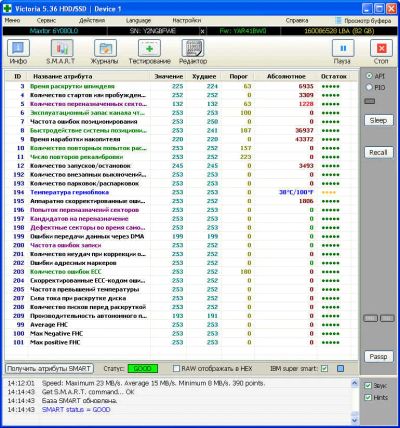The width and height of the screenshot is (400, 428).
Task: Sort by the Порог column header
Action: pyautogui.click(x=238, y=76)
